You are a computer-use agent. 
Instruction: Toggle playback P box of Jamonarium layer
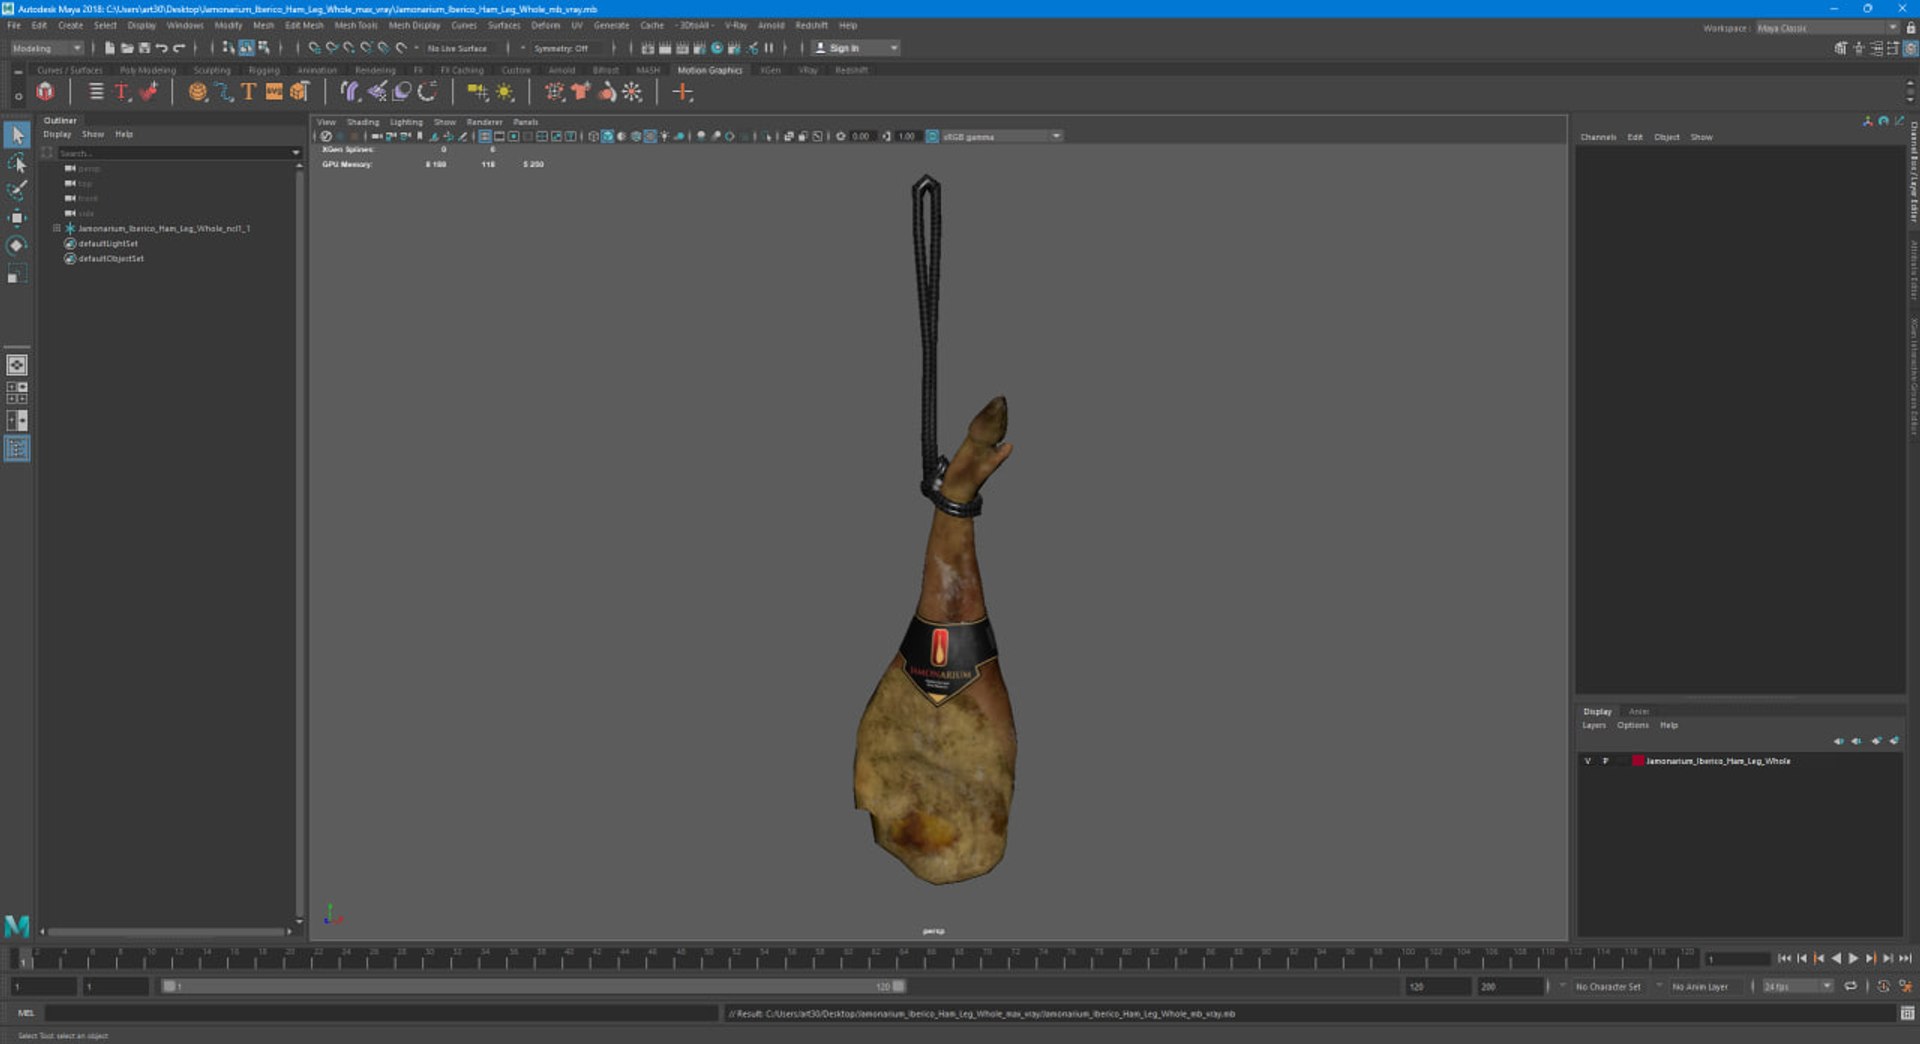coord(1605,761)
